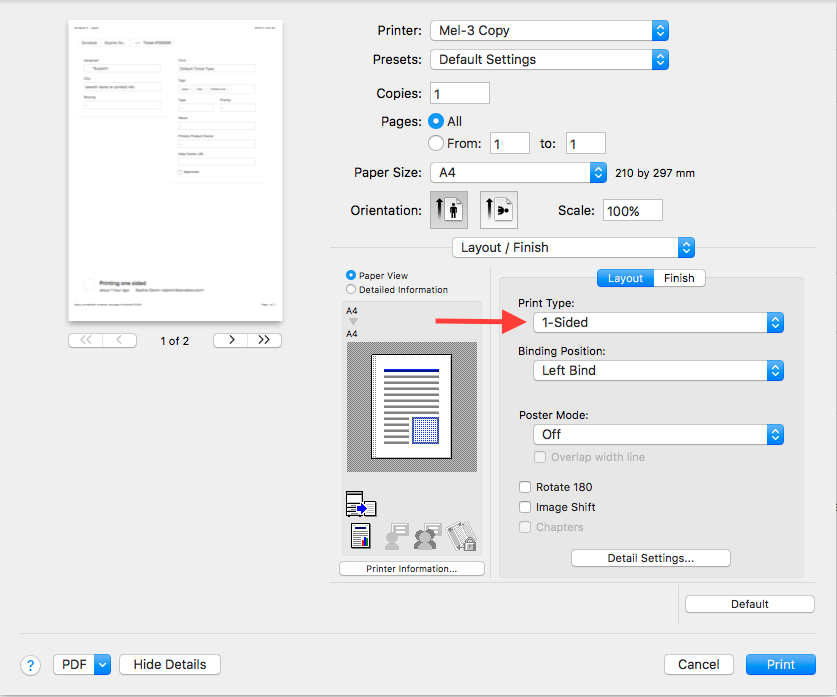This screenshot has height=697, width=837.
Task: Click the printer output tray icon
Action: coord(360,505)
